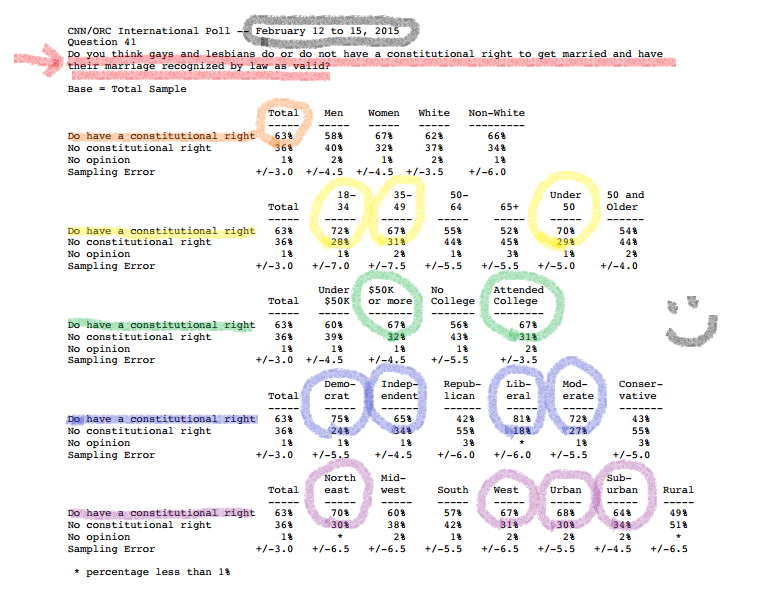760x602 pixels.
Task: Click the "Rural" column header
Action: tap(678, 490)
